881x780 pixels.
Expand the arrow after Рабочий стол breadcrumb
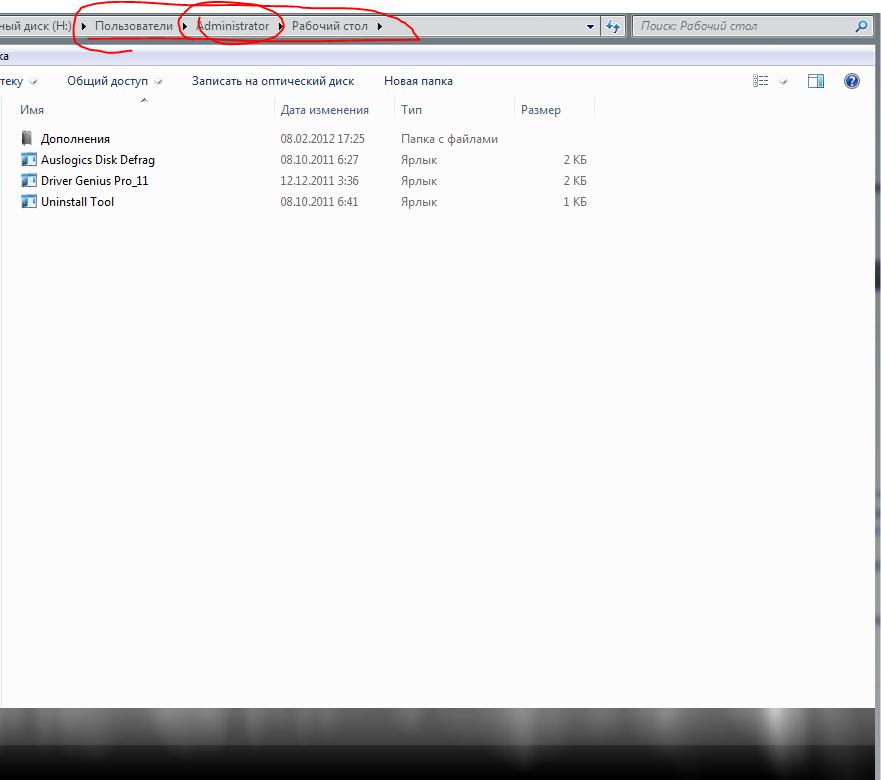click(x=380, y=26)
